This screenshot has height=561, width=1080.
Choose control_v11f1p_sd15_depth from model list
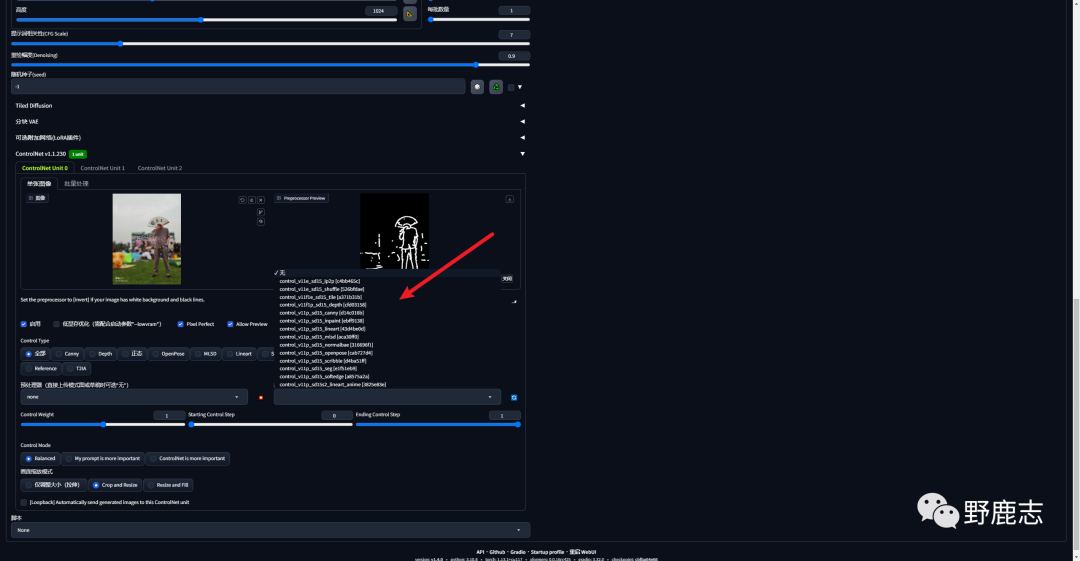[323, 305]
